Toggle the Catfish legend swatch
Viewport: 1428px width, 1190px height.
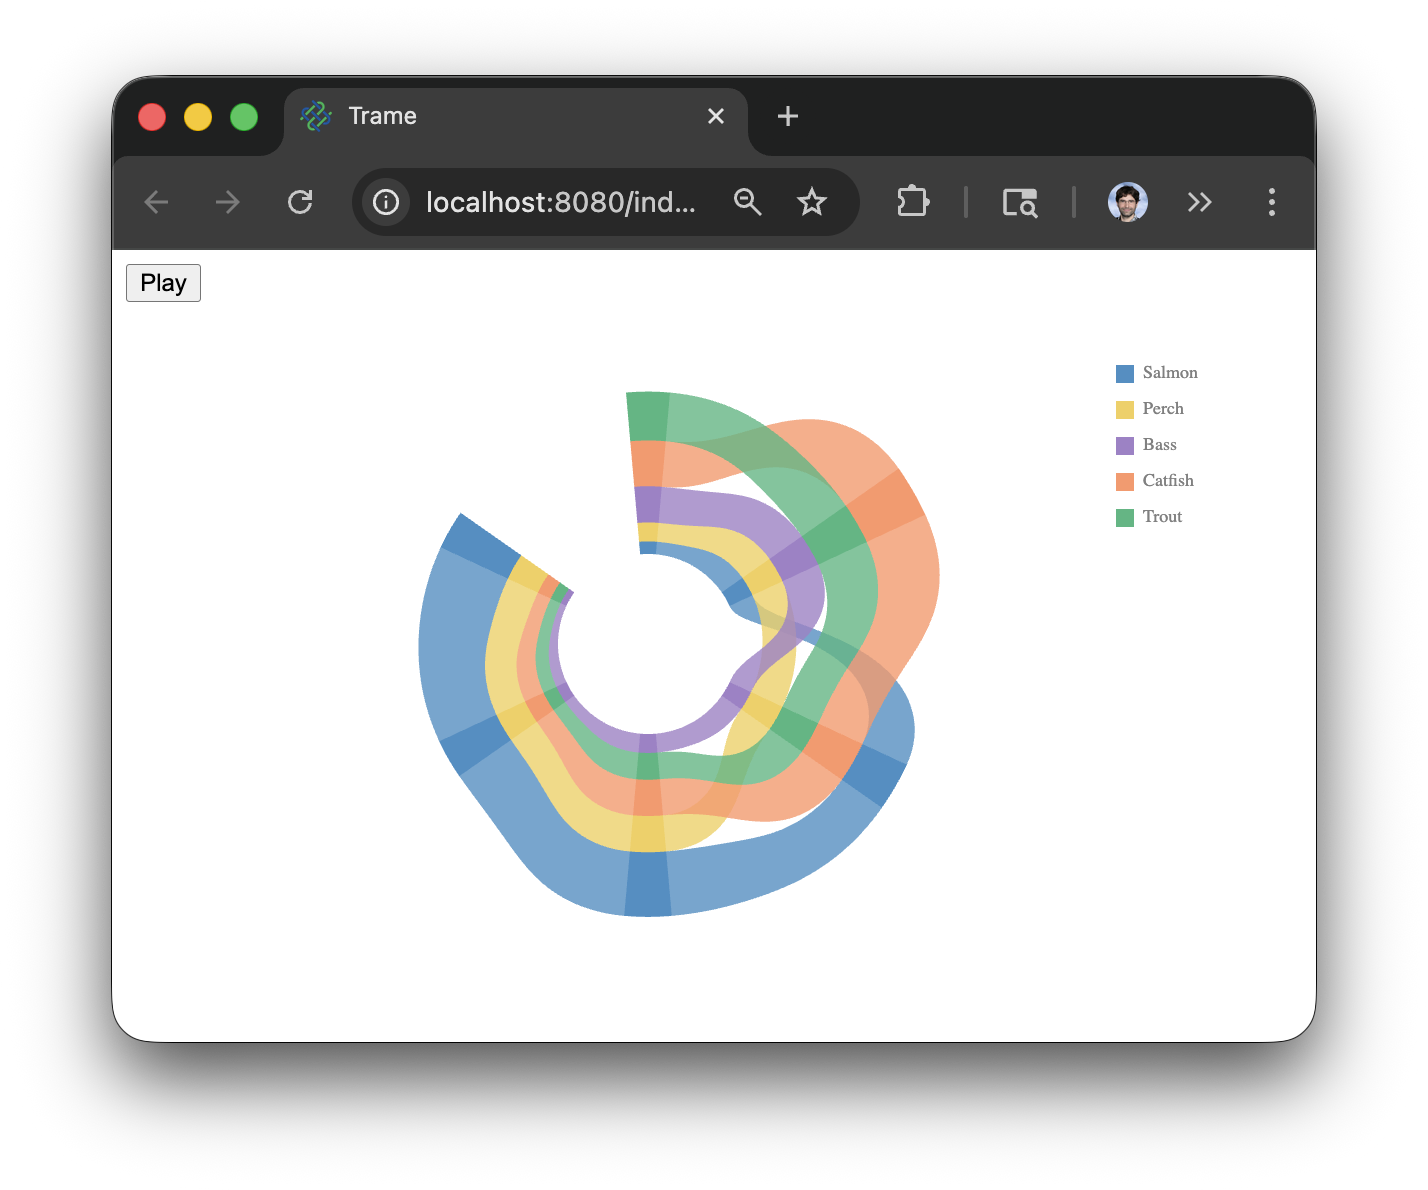point(1125,481)
